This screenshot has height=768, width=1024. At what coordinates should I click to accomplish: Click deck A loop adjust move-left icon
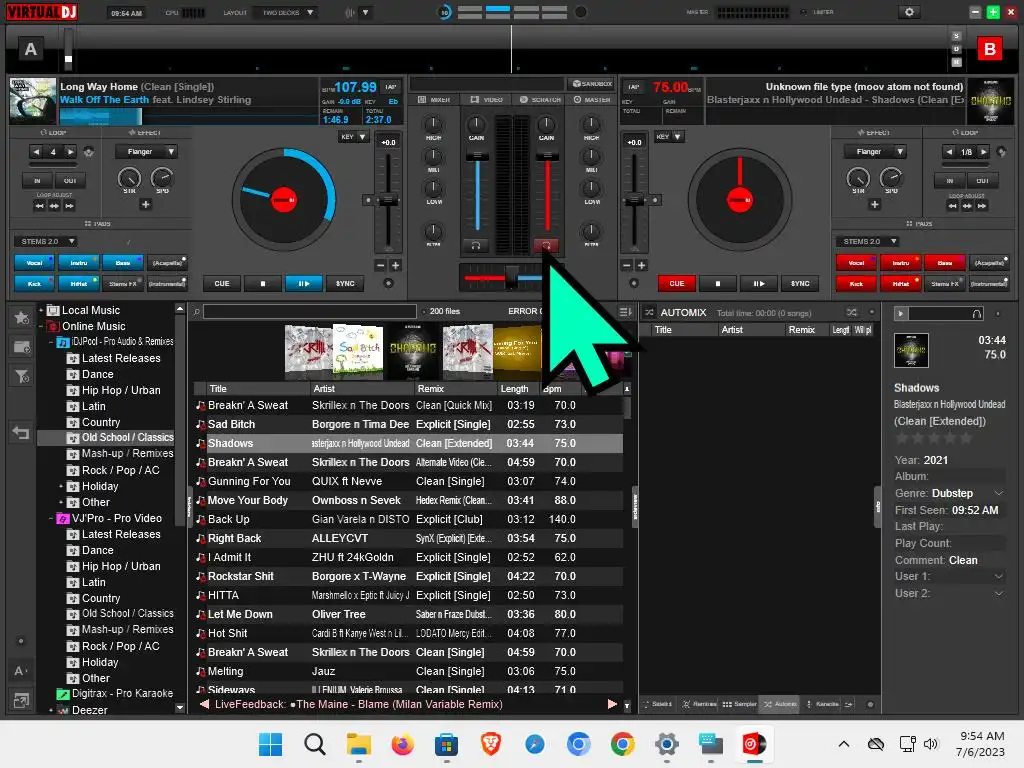tap(40, 206)
